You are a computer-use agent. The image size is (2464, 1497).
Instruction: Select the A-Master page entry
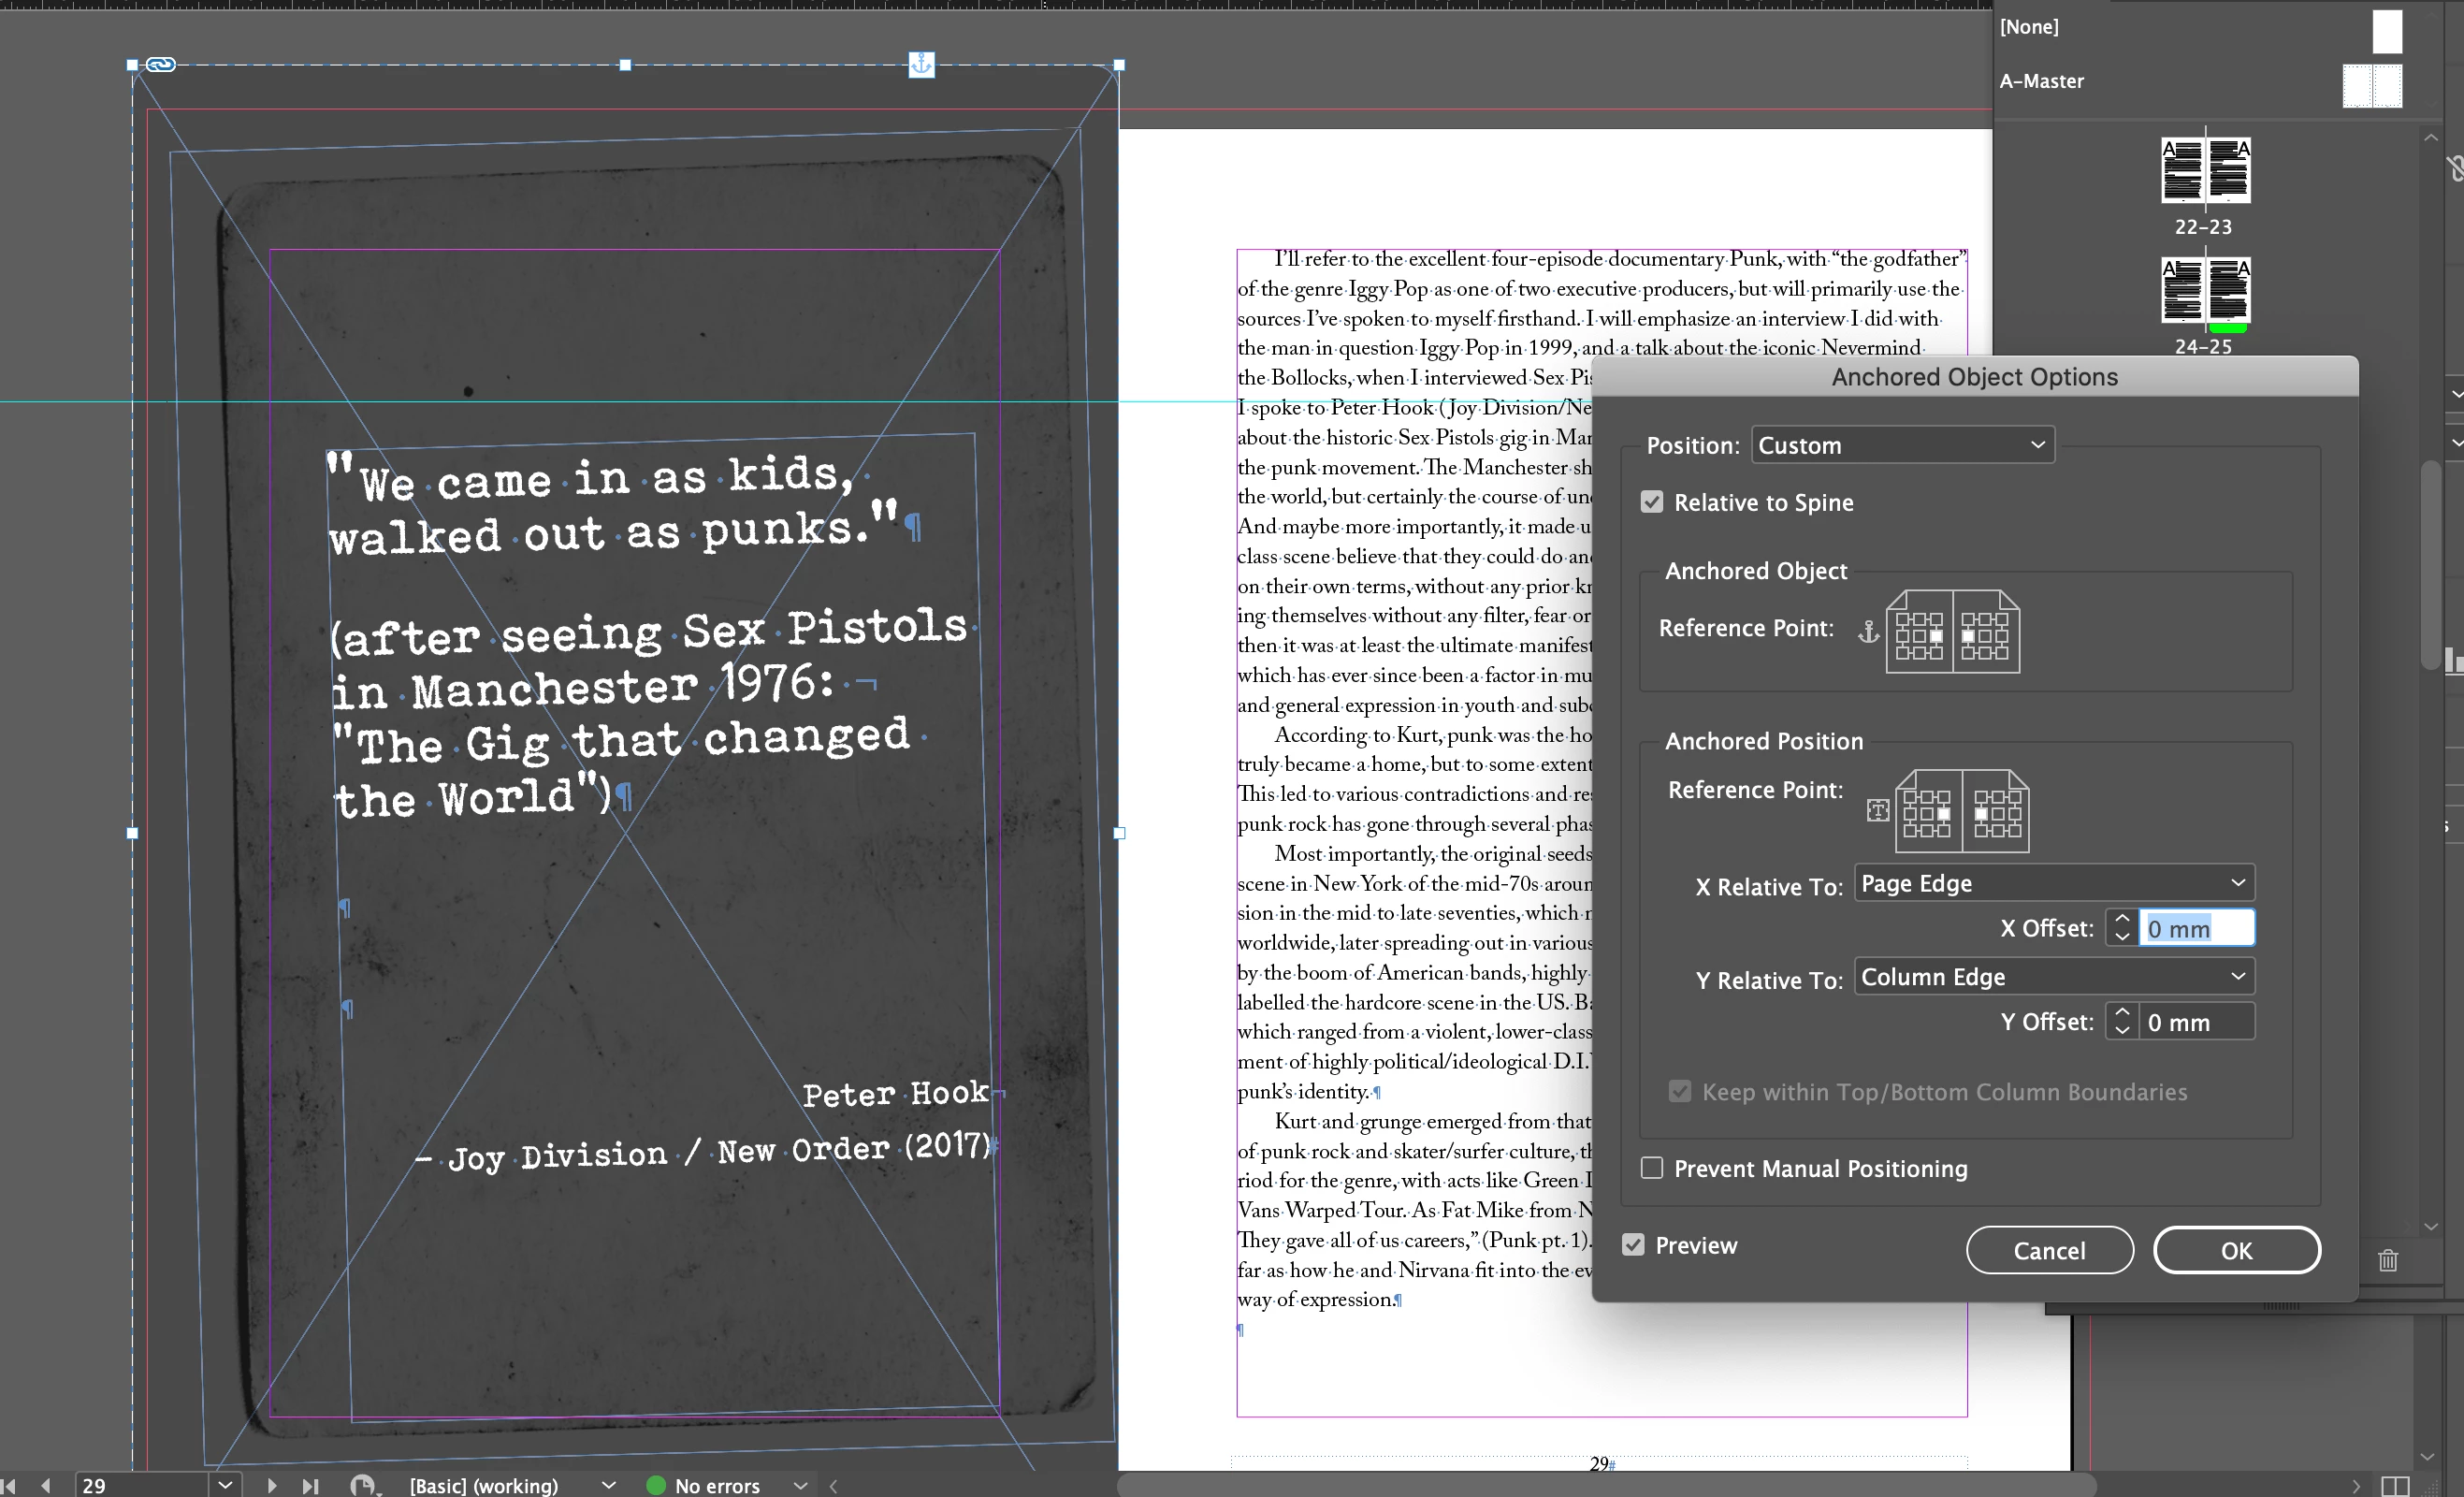[2042, 81]
